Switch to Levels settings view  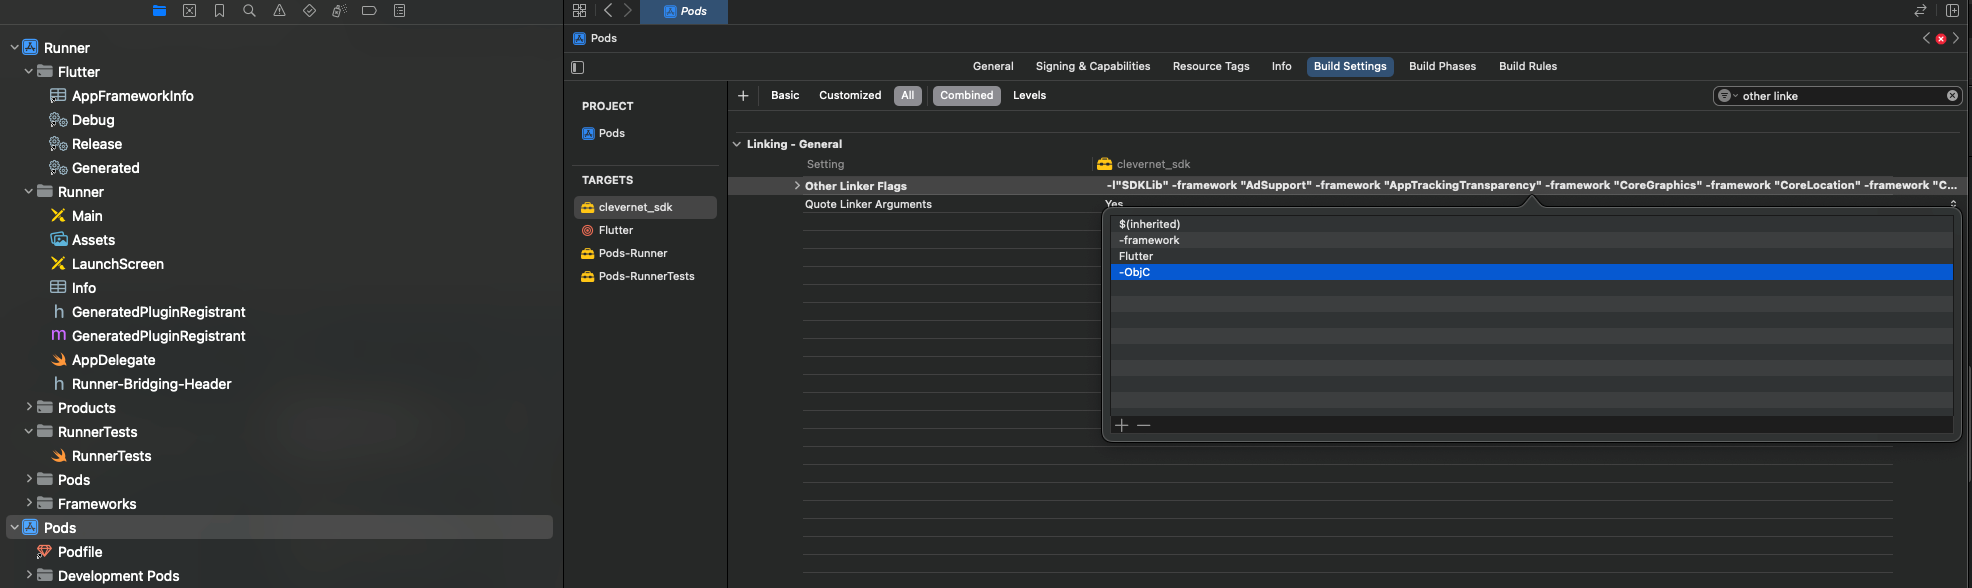pos(1029,96)
